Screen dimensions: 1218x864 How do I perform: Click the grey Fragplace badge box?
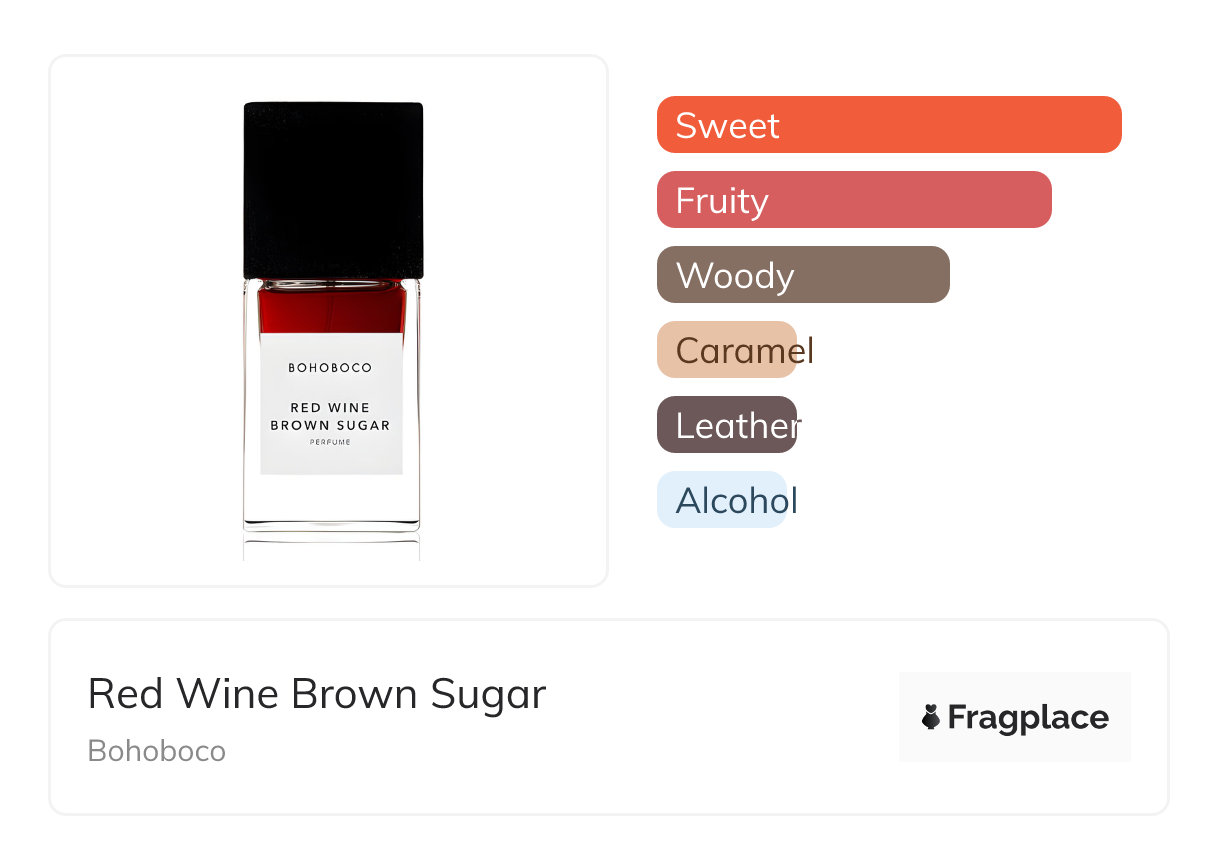pyautogui.click(x=1015, y=717)
